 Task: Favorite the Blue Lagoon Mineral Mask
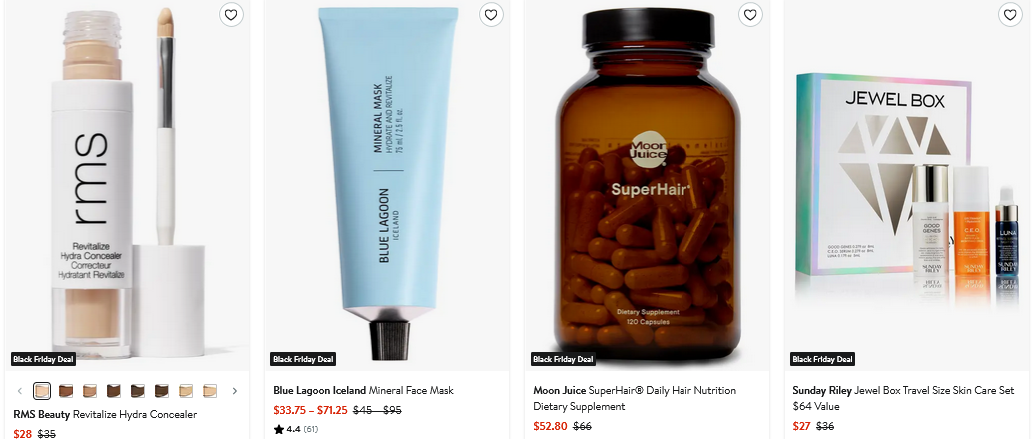[490, 15]
